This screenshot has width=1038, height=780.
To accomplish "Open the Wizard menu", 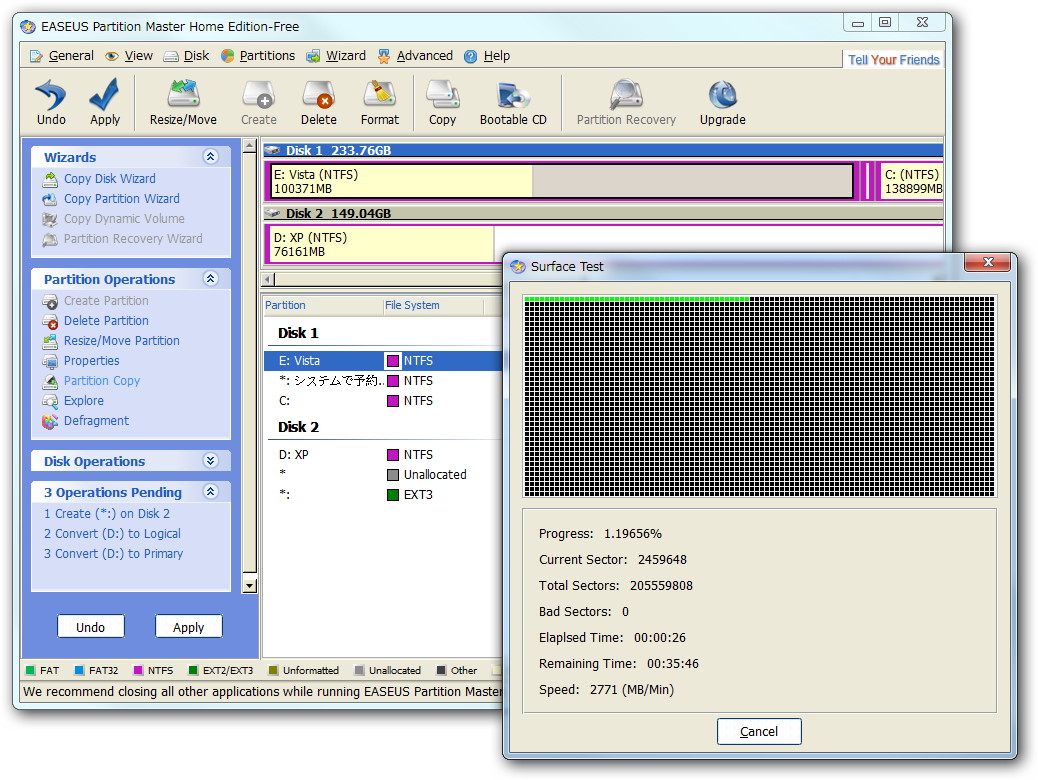I will coord(343,56).
